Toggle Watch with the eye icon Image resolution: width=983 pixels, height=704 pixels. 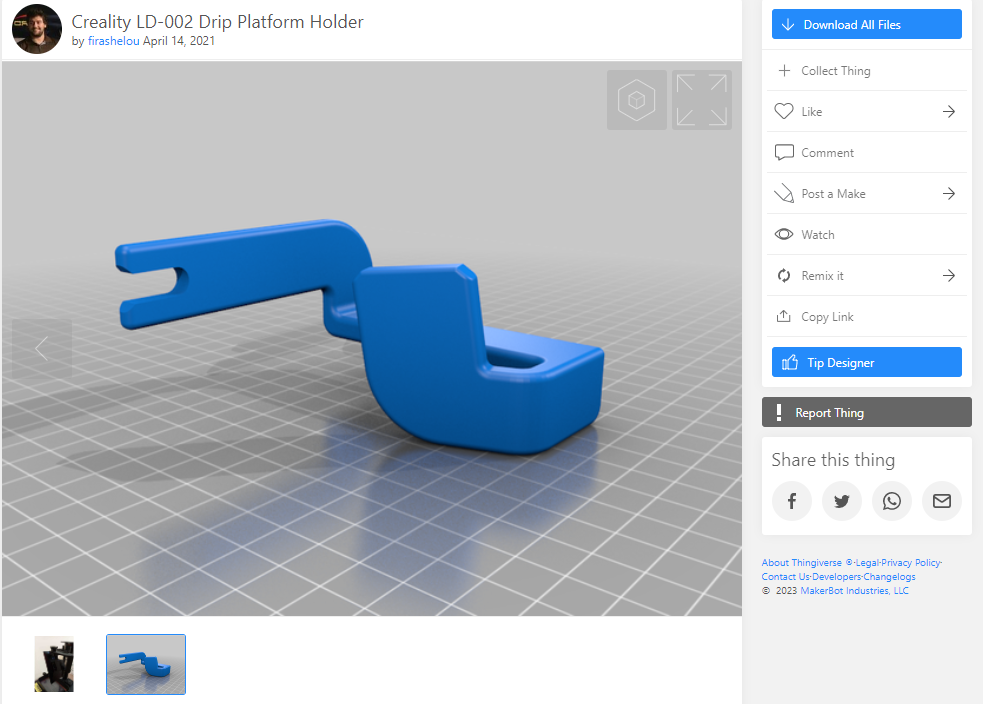click(x=784, y=235)
